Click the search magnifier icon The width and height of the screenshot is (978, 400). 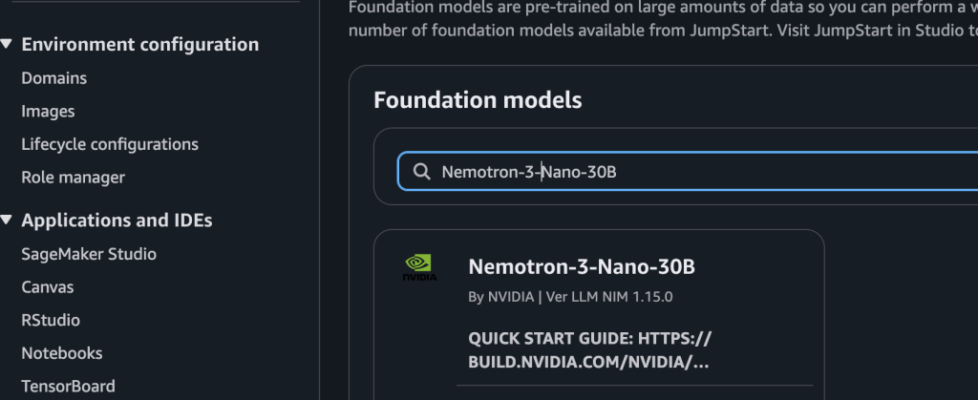[422, 172]
